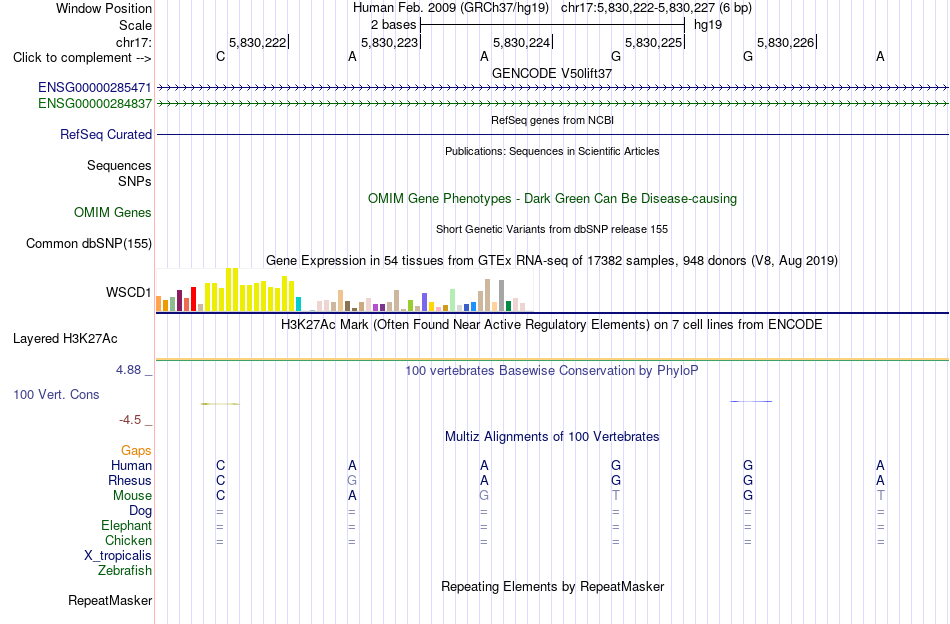The image size is (950, 624).
Task: Click the Mouse species label
Action: [132, 496]
